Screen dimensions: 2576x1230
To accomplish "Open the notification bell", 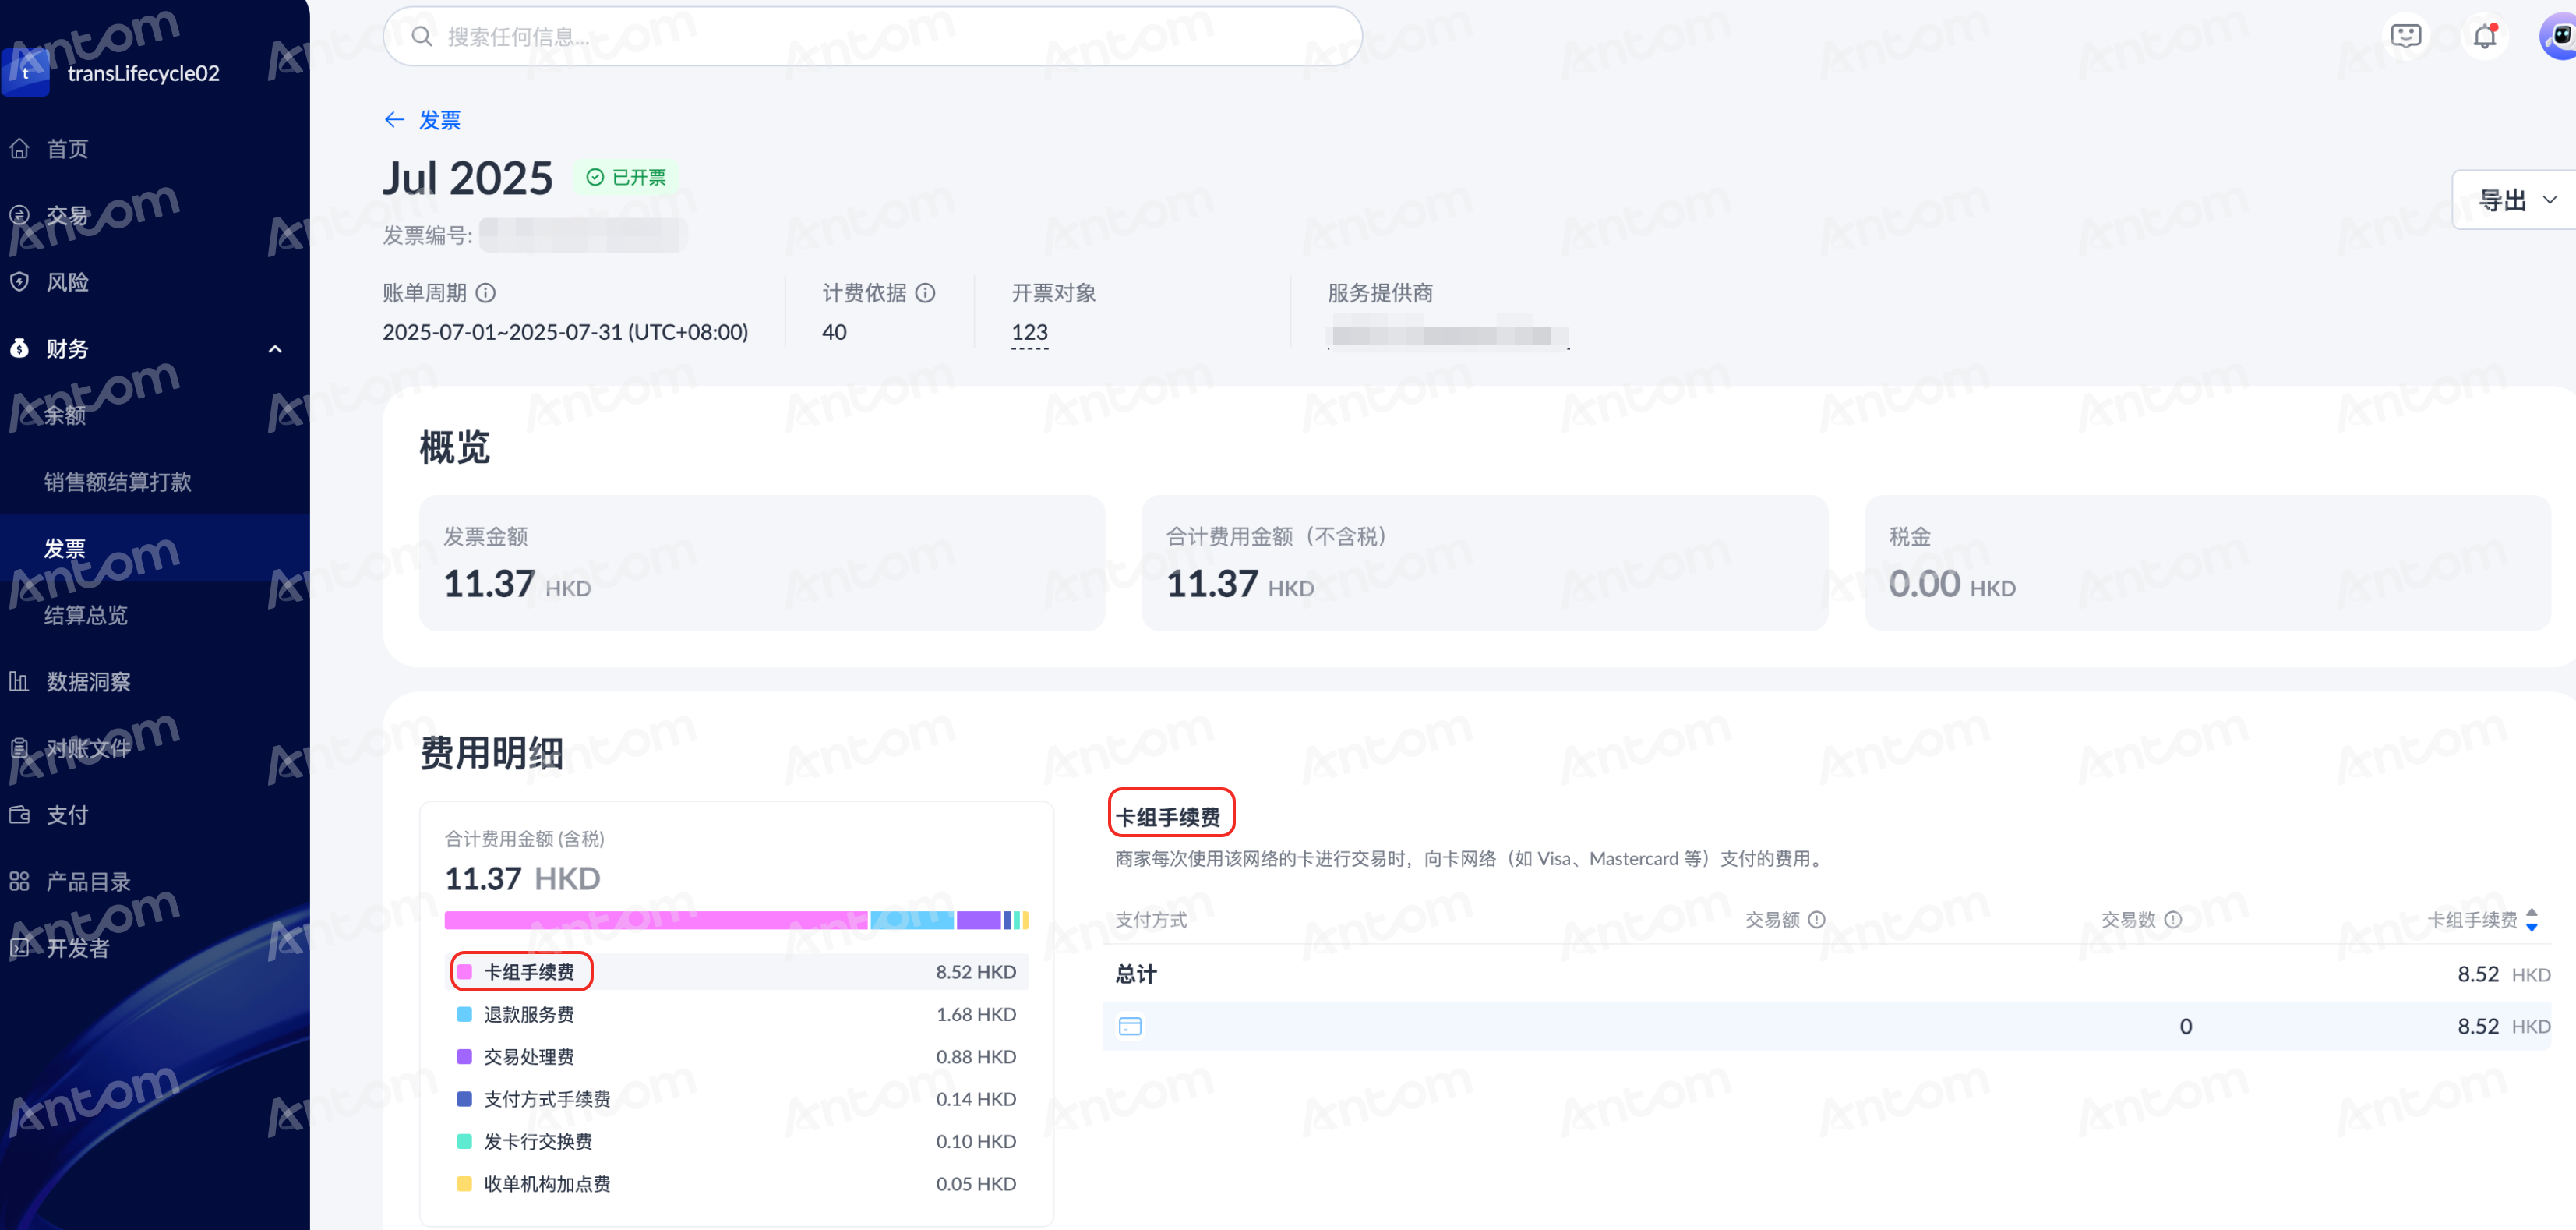I will coord(2485,37).
